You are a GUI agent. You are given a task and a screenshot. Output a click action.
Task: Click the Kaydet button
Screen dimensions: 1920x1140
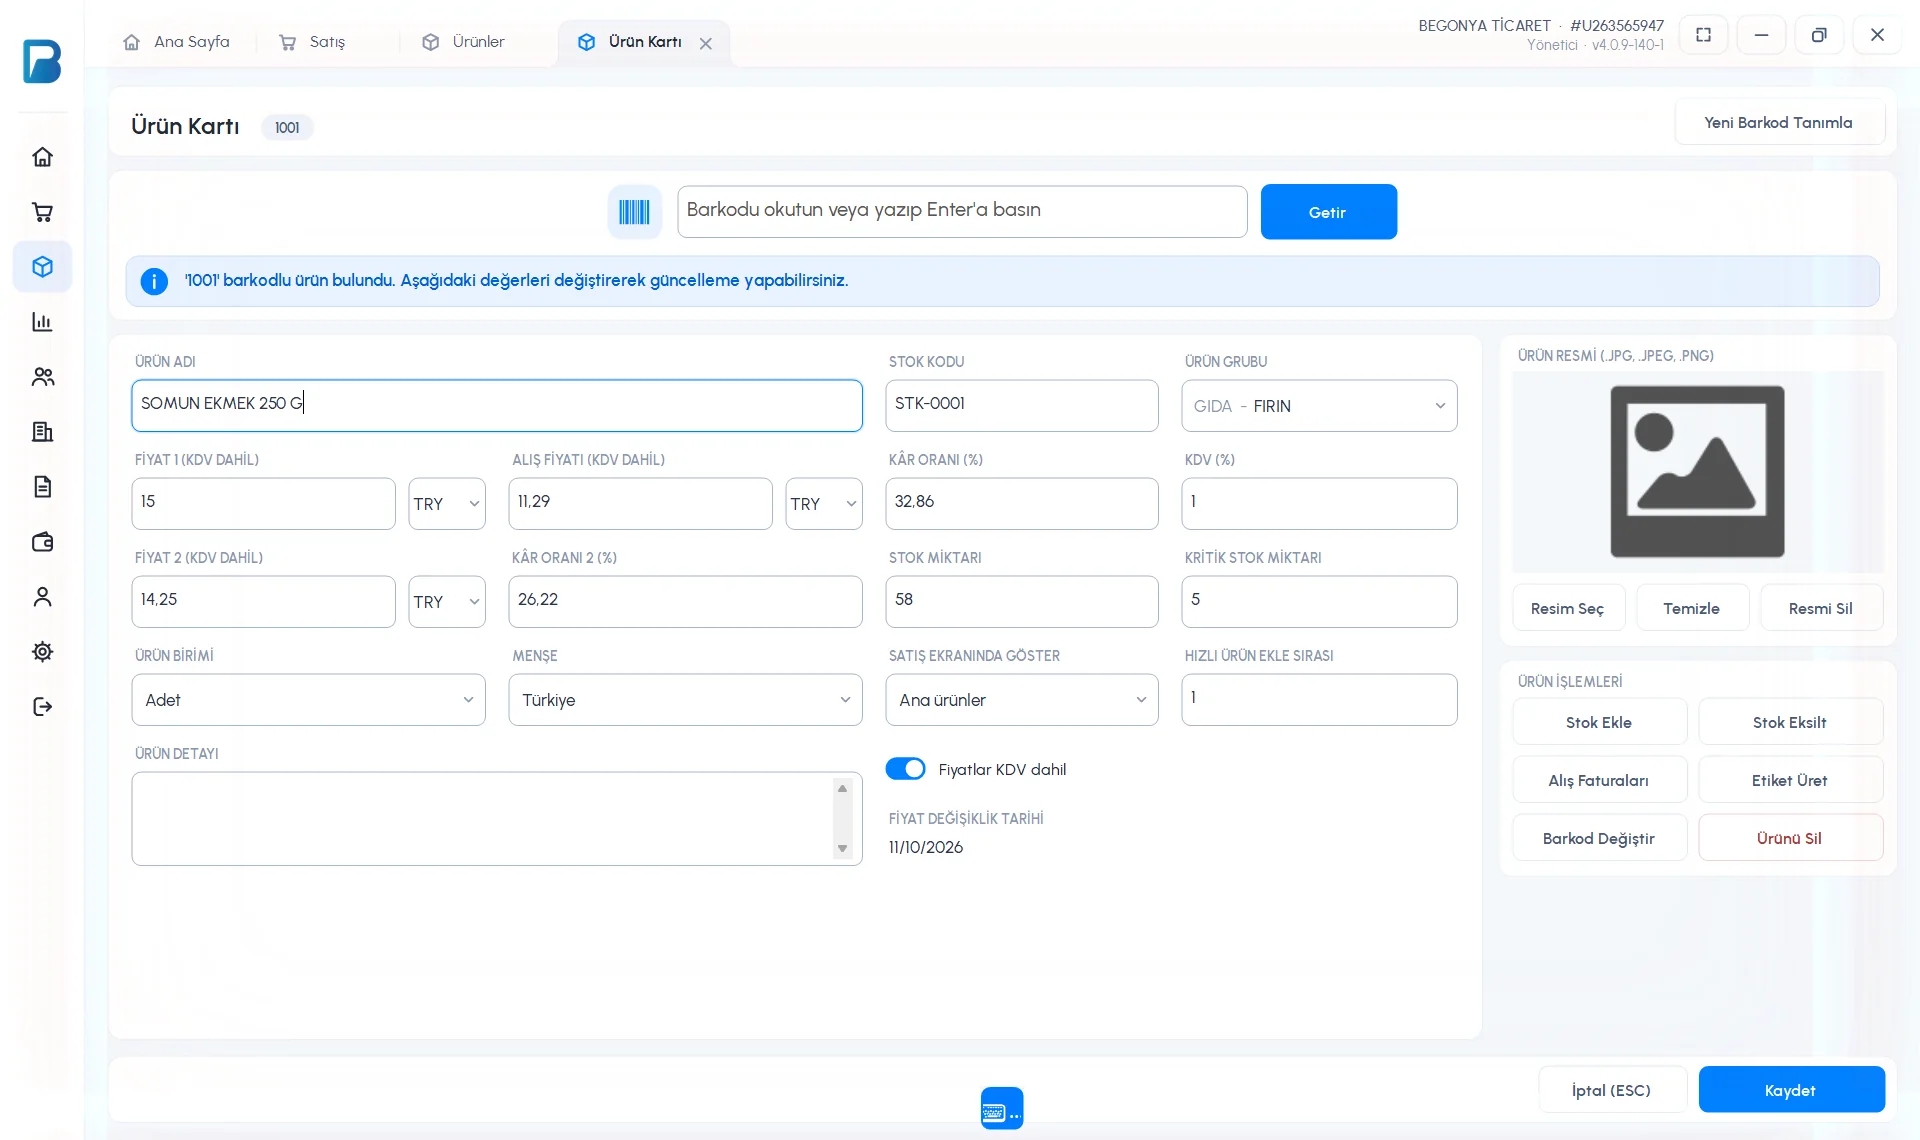(1791, 1090)
